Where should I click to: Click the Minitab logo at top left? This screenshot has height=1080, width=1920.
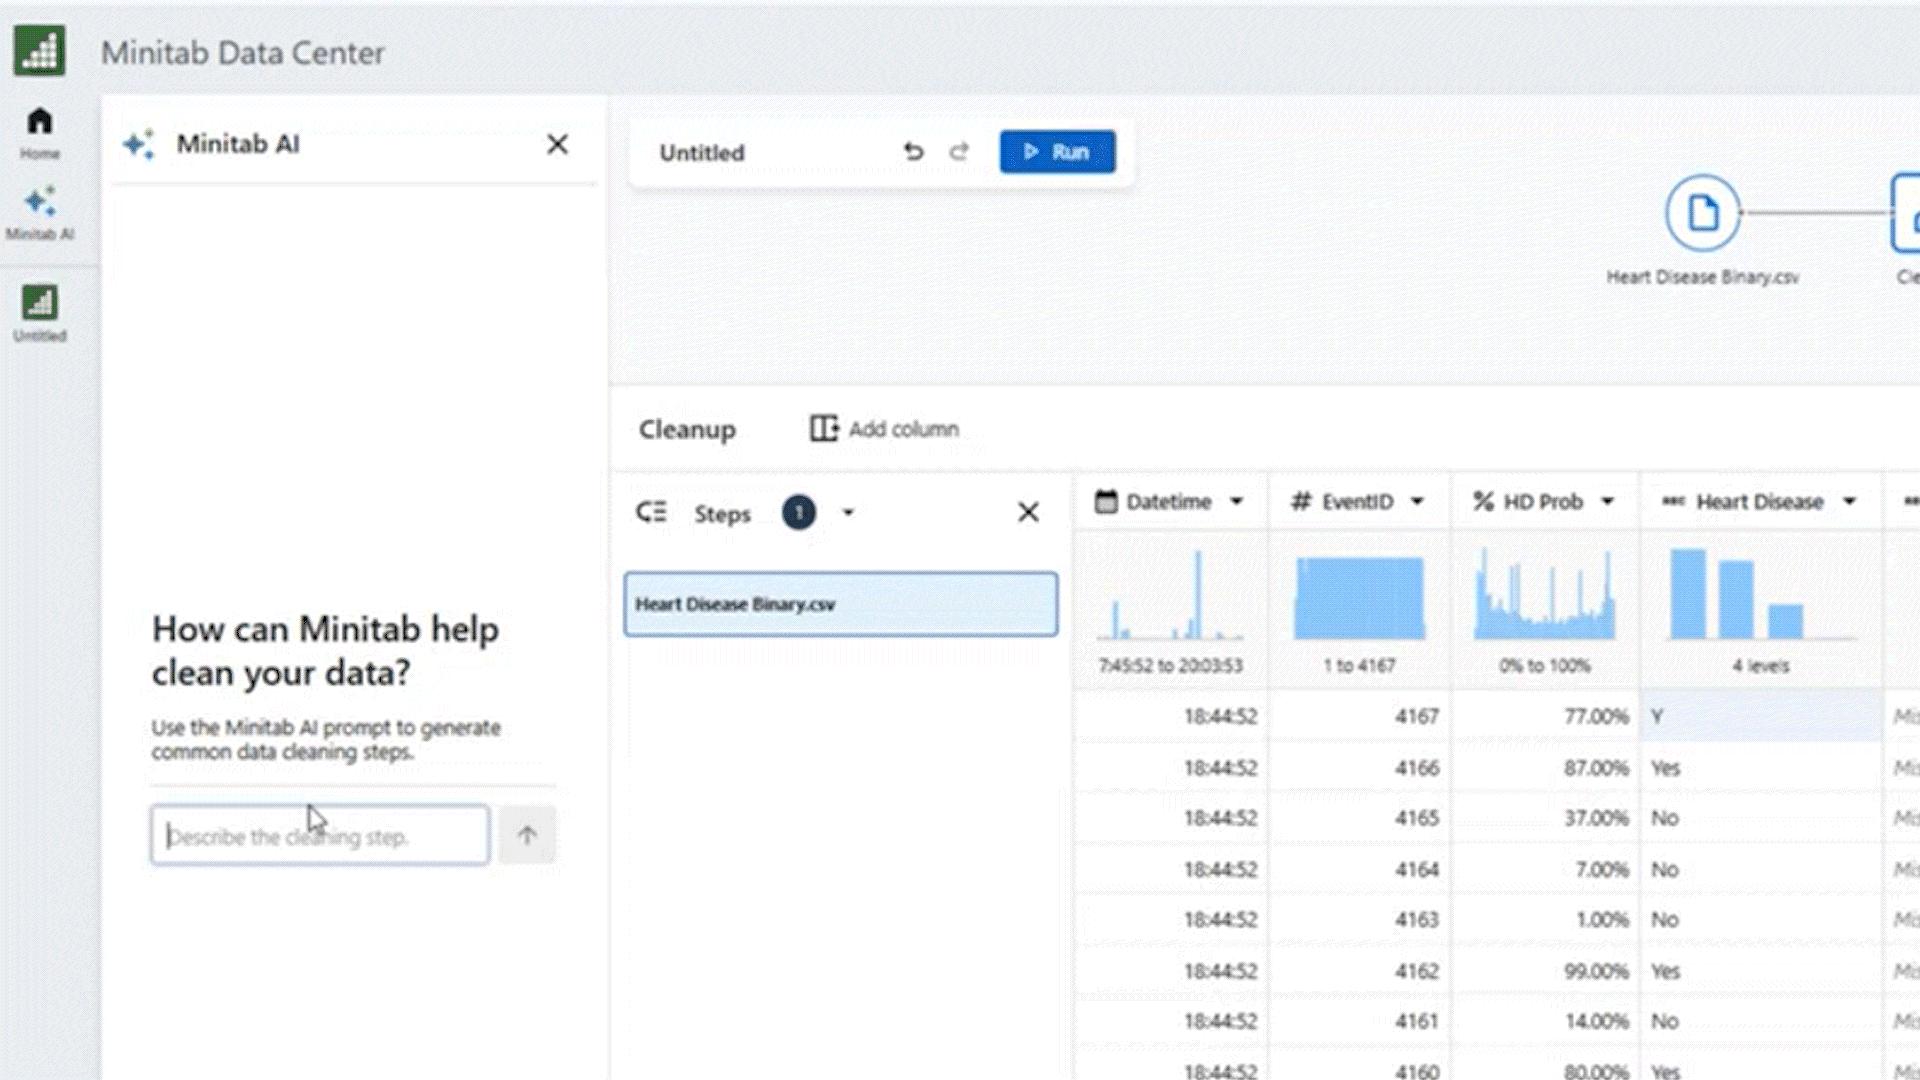tap(39, 50)
